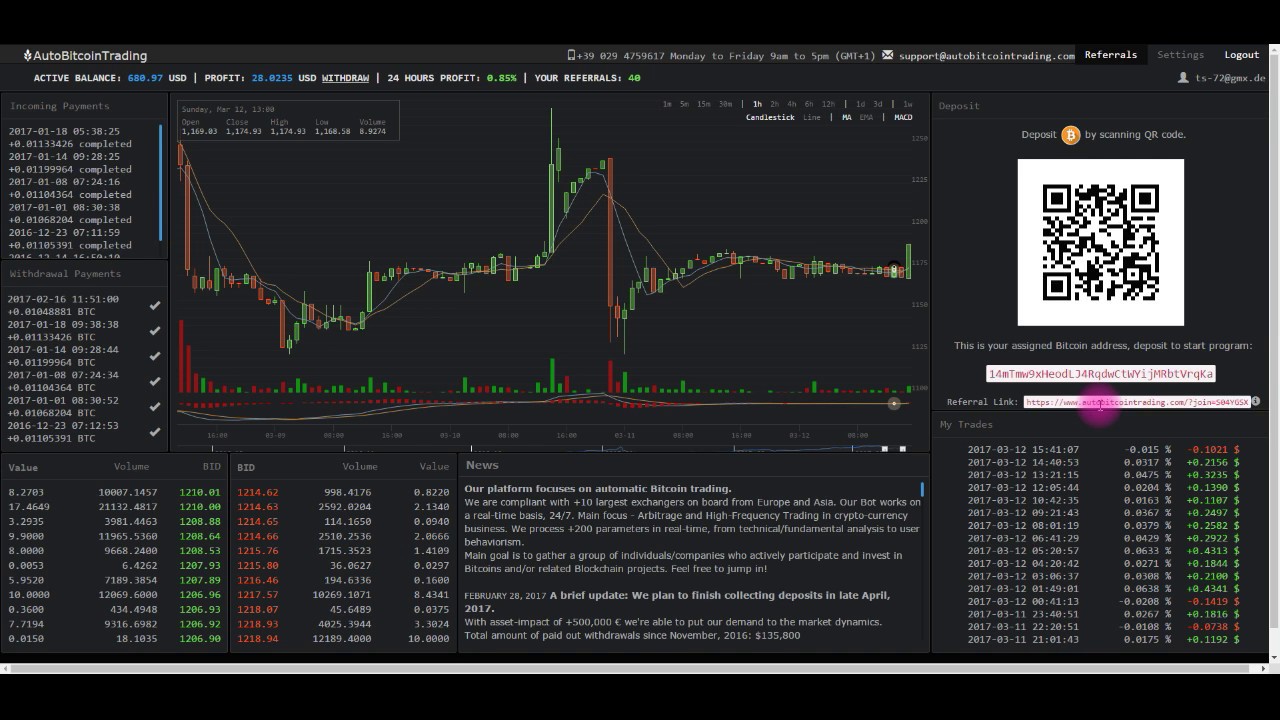Select the 5m chart interval
The width and height of the screenshot is (1280, 720).
click(684, 104)
